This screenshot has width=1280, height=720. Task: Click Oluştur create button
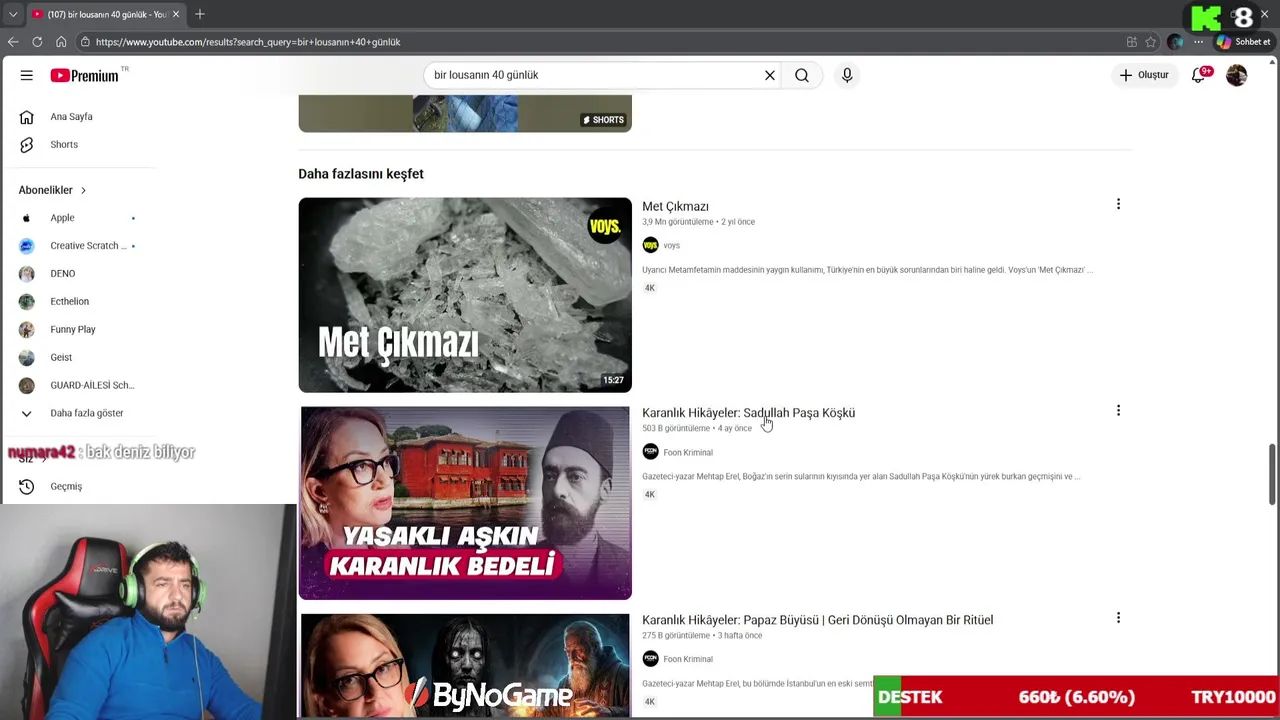point(1144,75)
